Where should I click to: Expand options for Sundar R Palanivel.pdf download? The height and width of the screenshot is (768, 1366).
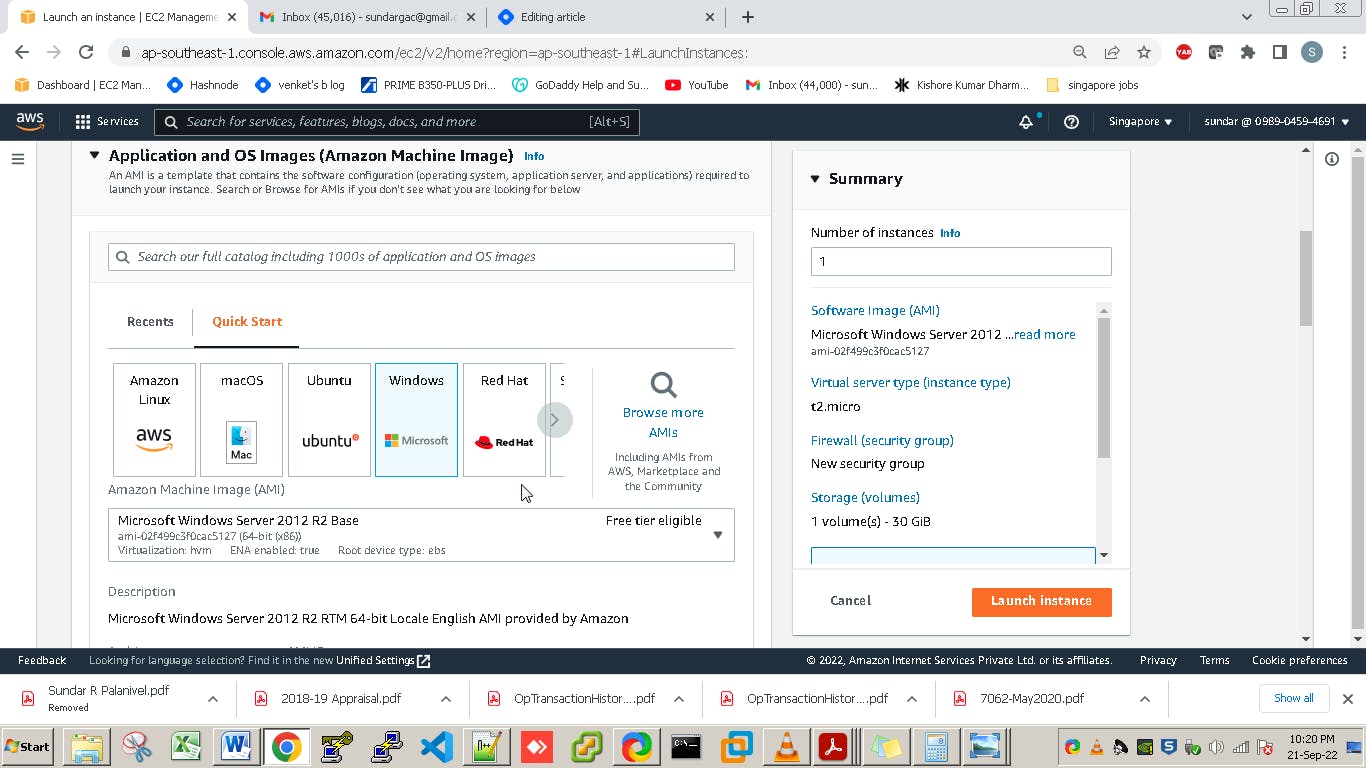(213, 699)
